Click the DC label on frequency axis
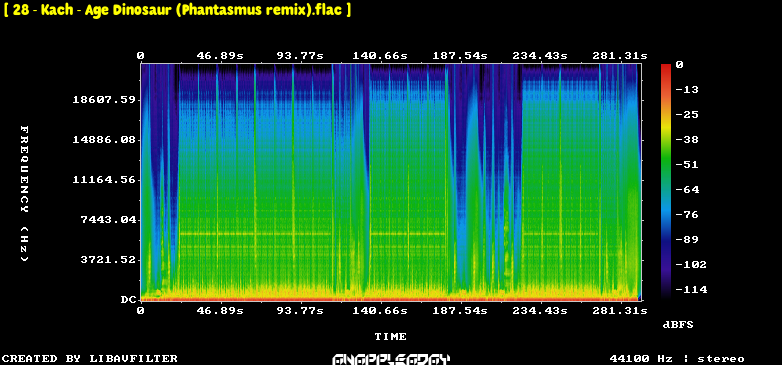Viewport: 782px width, 365px height. pyautogui.click(x=128, y=300)
